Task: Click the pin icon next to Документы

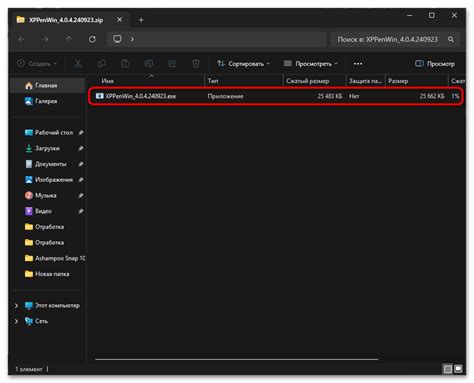Action: click(x=81, y=164)
